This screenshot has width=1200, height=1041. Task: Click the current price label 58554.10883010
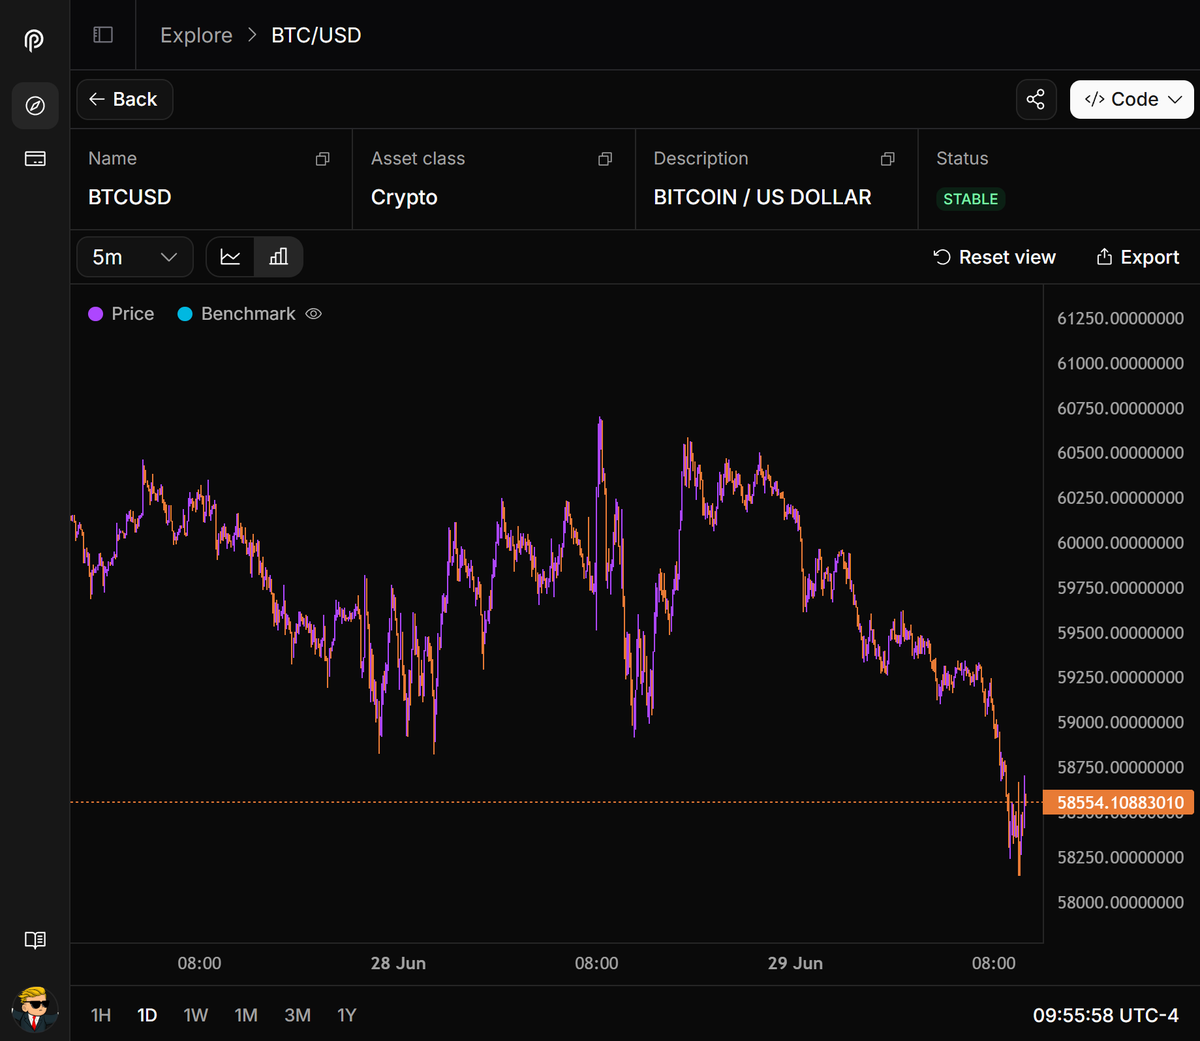[x=1118, y=802]
